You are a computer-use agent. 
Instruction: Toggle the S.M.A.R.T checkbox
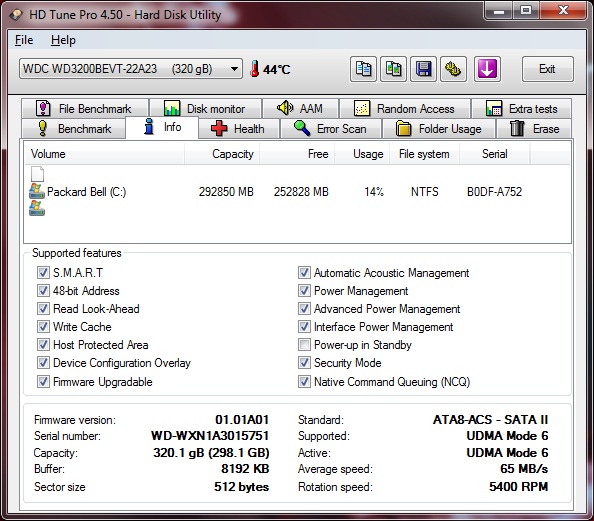[43, 272]
